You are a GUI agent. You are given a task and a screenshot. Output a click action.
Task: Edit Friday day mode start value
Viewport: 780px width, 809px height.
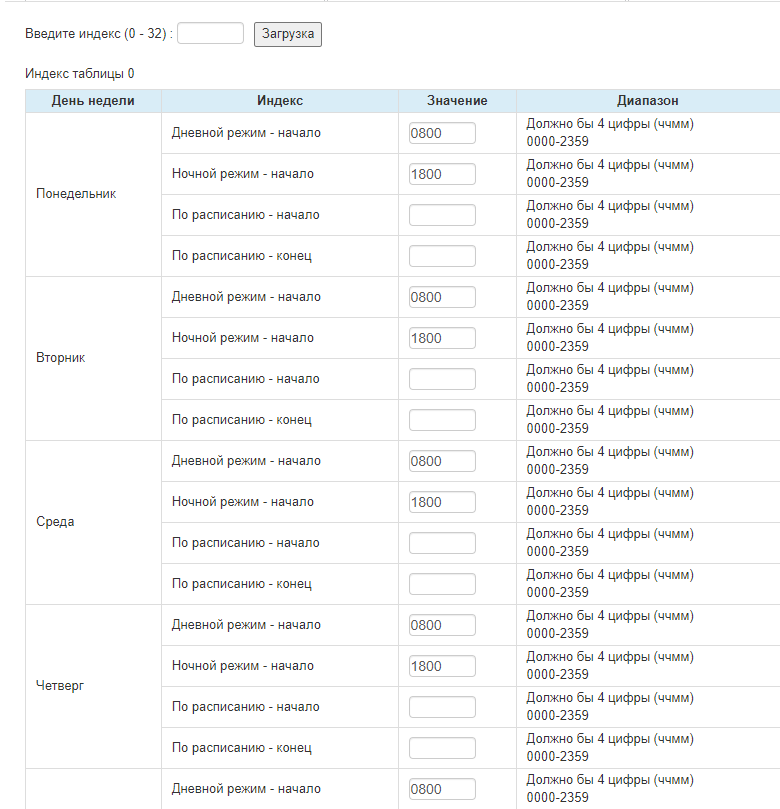[x=442, y=789]
